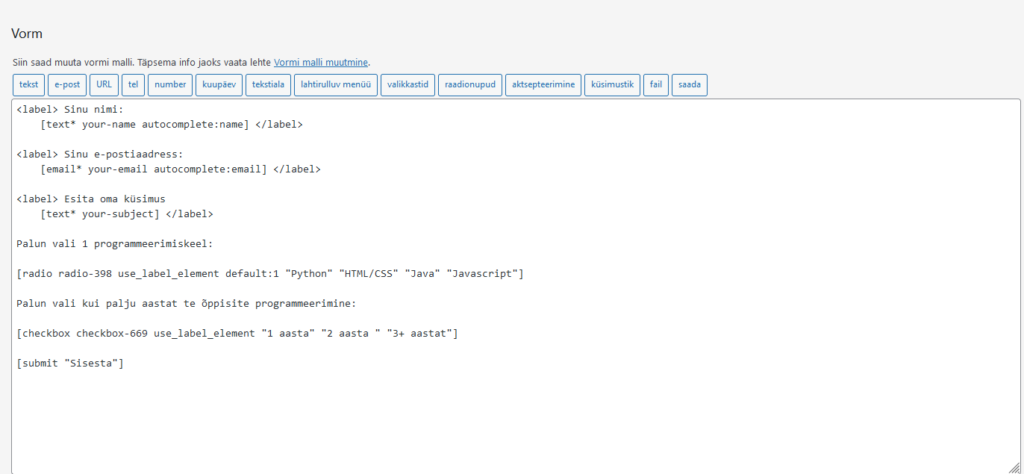Place cursor on the submit "Sisesta" line
Viewport: 1024px width, 474px height.
(70, 362)
